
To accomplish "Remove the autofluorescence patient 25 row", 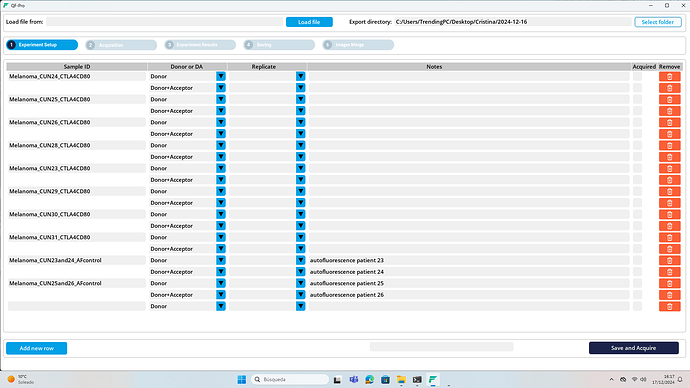I will click(x=669, y=283).
